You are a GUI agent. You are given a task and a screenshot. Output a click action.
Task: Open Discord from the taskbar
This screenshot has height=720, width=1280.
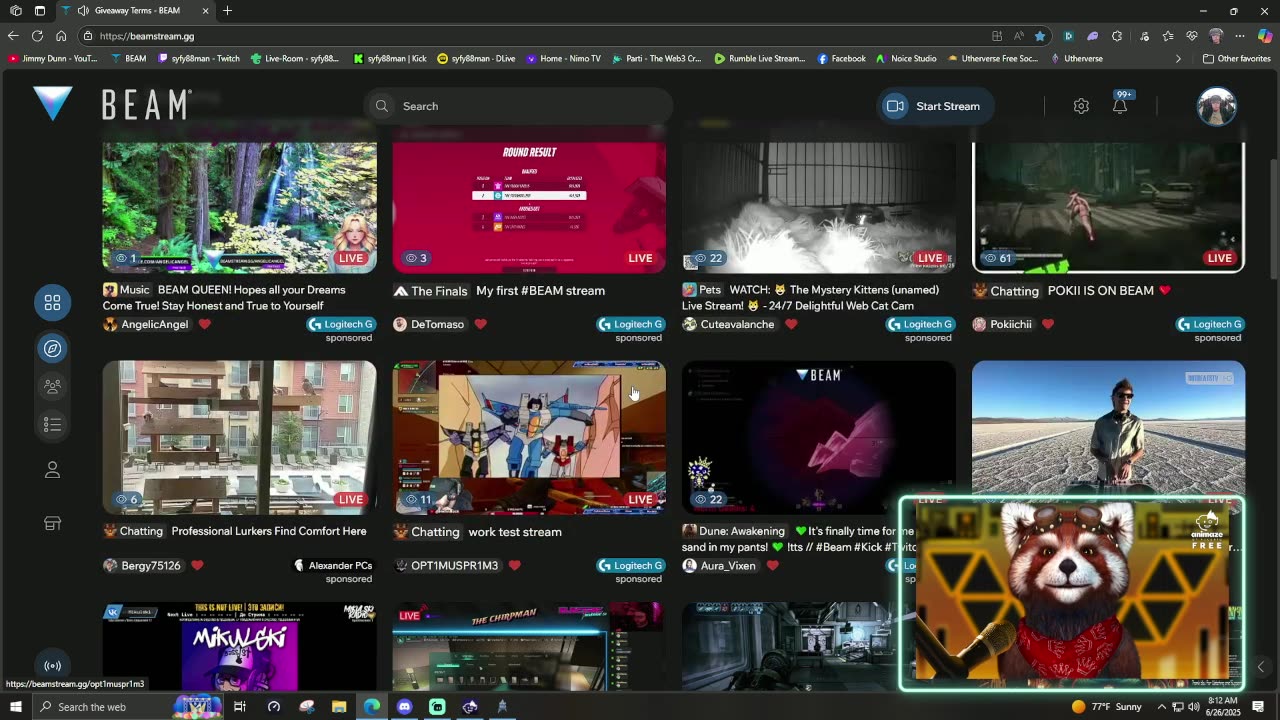[404, 707]
